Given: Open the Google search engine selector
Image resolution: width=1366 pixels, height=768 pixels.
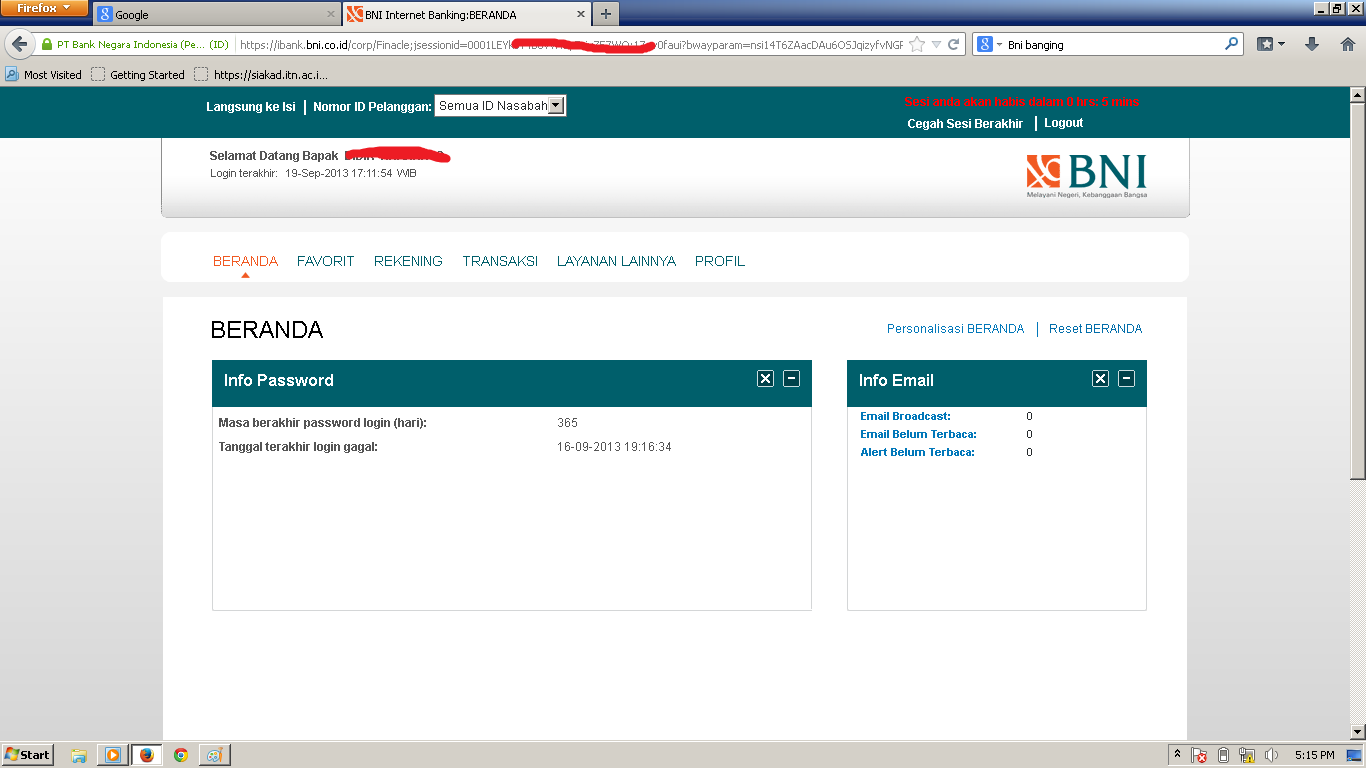Looking at the screenshot, I should 989,45.
